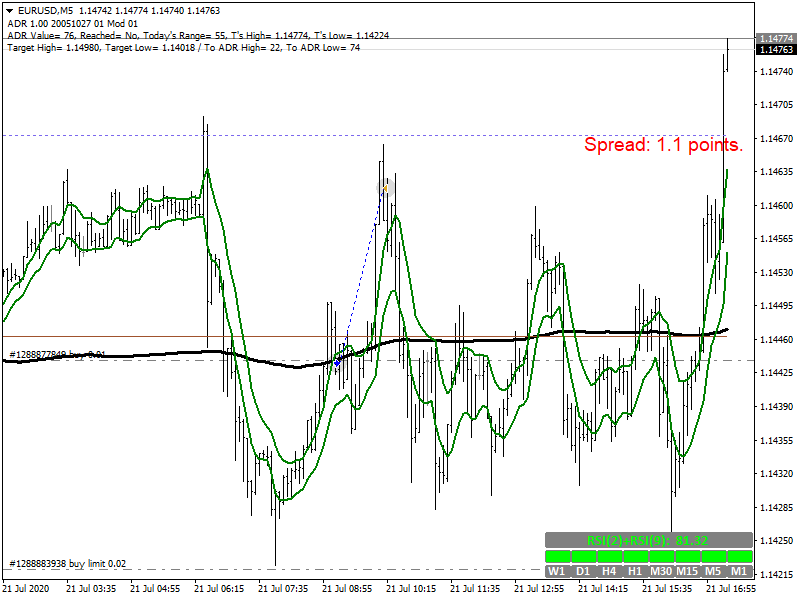The image size is (800, 600).
Task: Click the 1.14774 price tag on the axis
Action: coord(776,39)
